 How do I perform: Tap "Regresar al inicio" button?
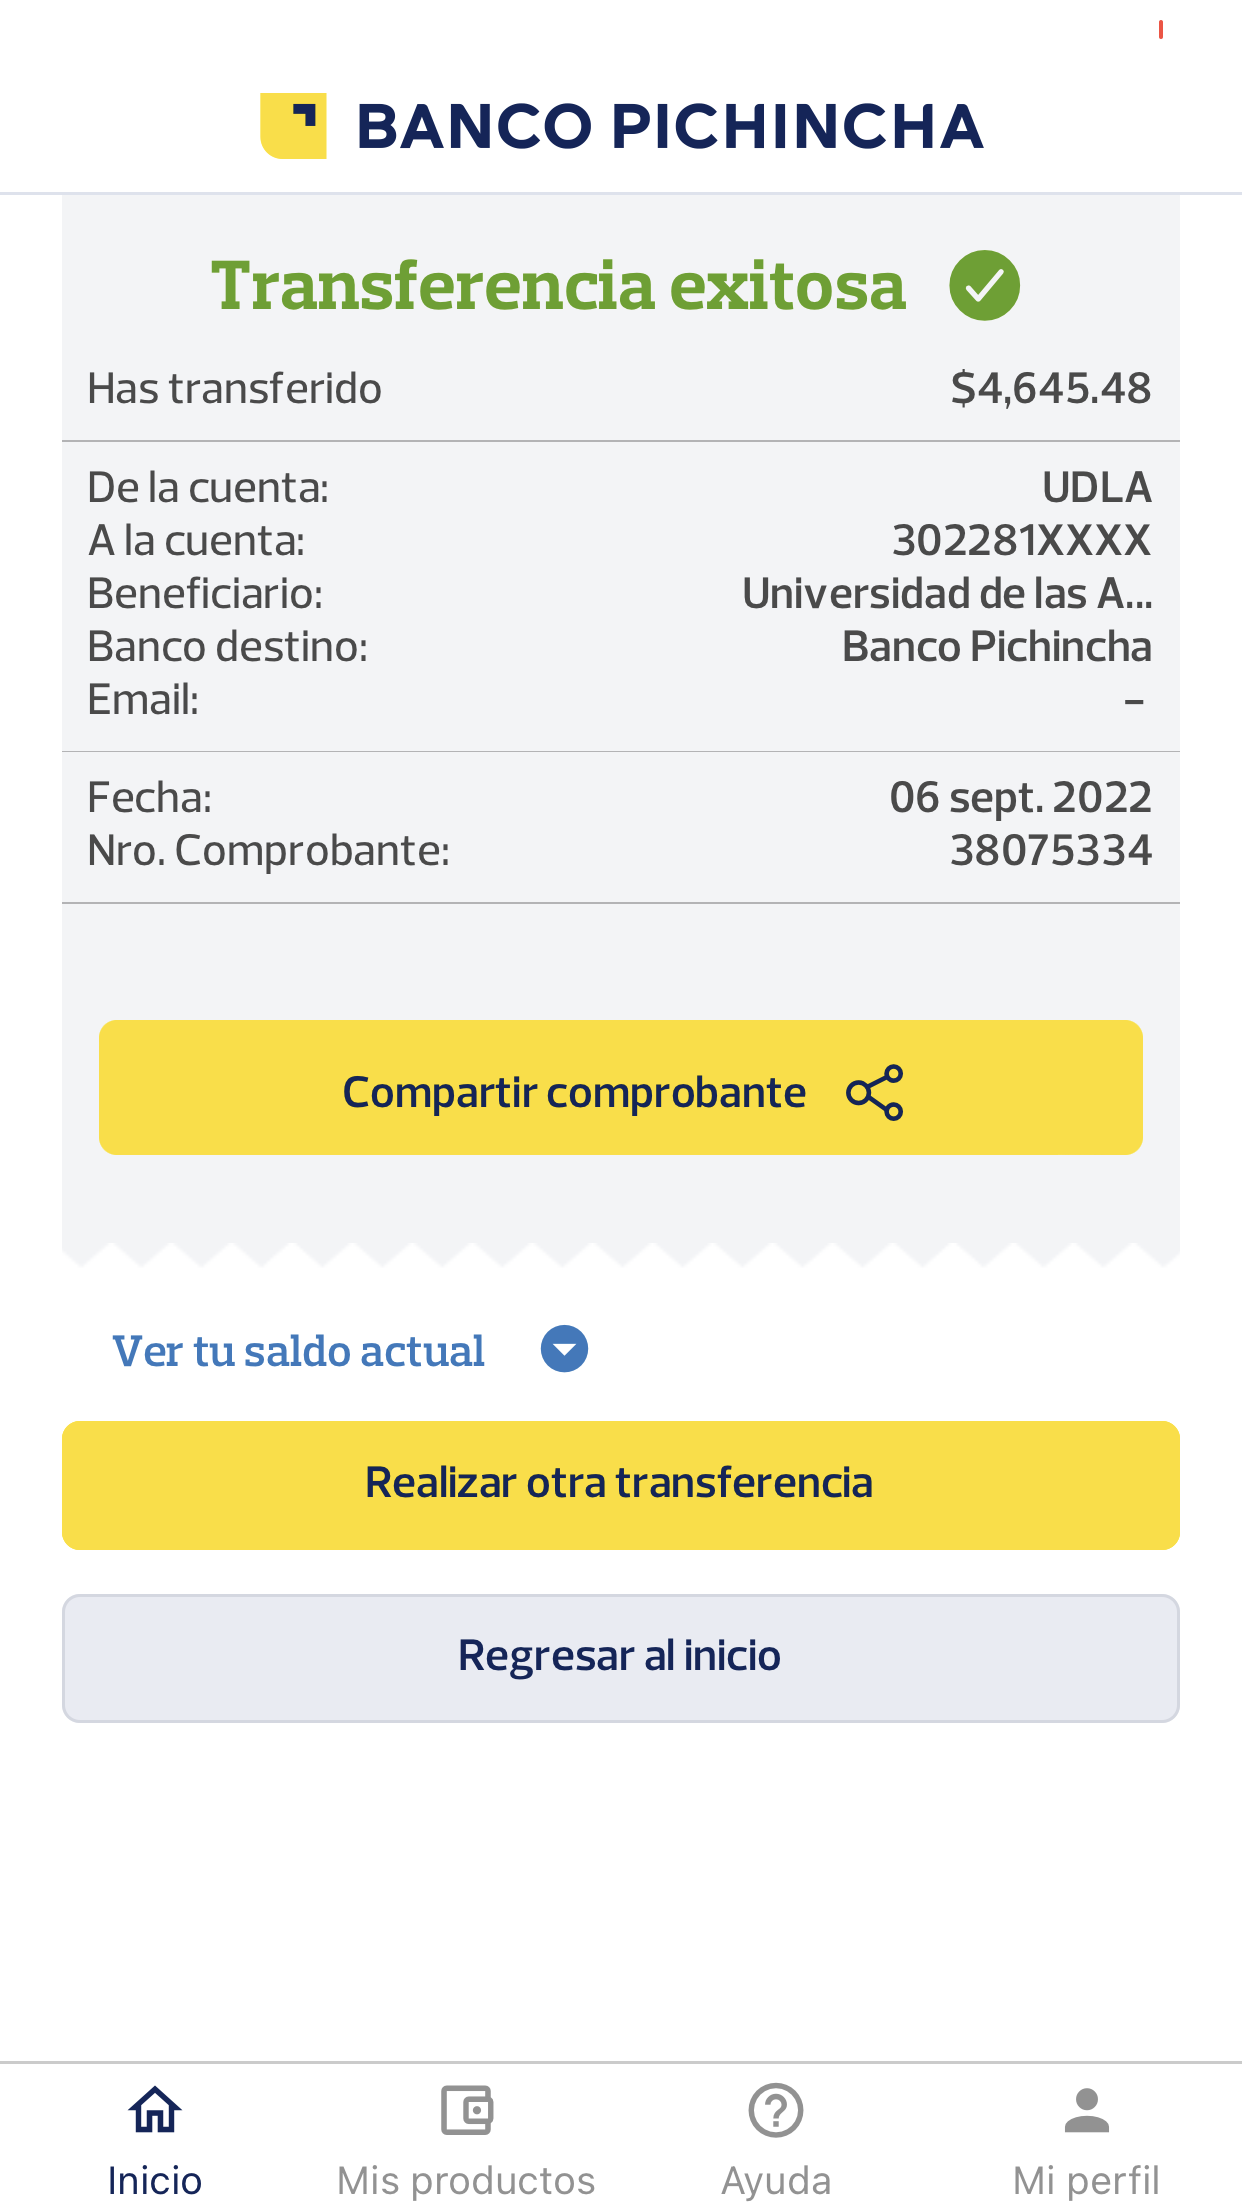[x=620, y=1657]
